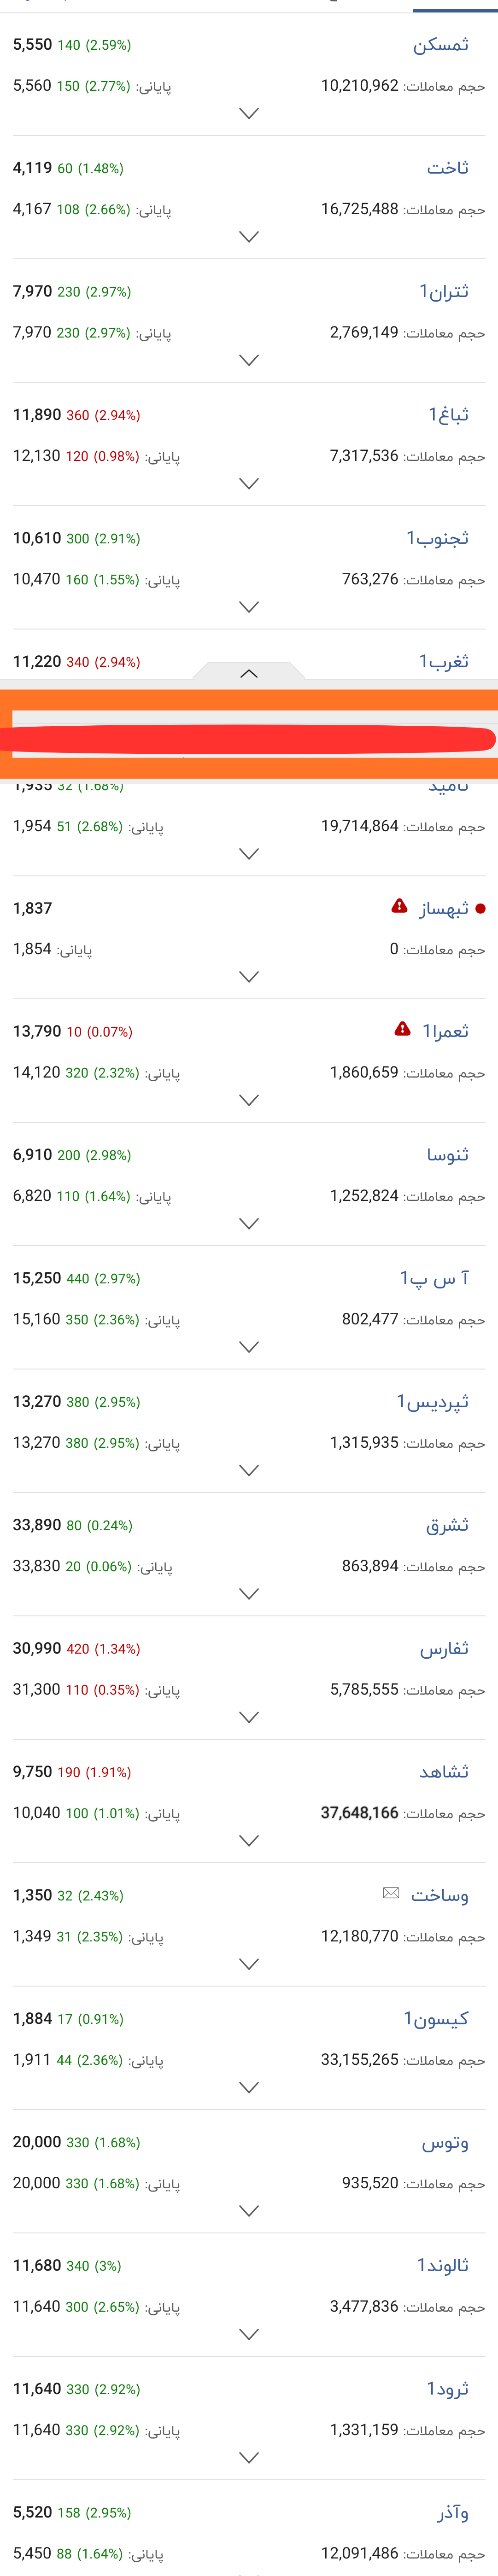Expand details under ثتران1
This screenshot has width=498, height=2576.
[249, 360]
